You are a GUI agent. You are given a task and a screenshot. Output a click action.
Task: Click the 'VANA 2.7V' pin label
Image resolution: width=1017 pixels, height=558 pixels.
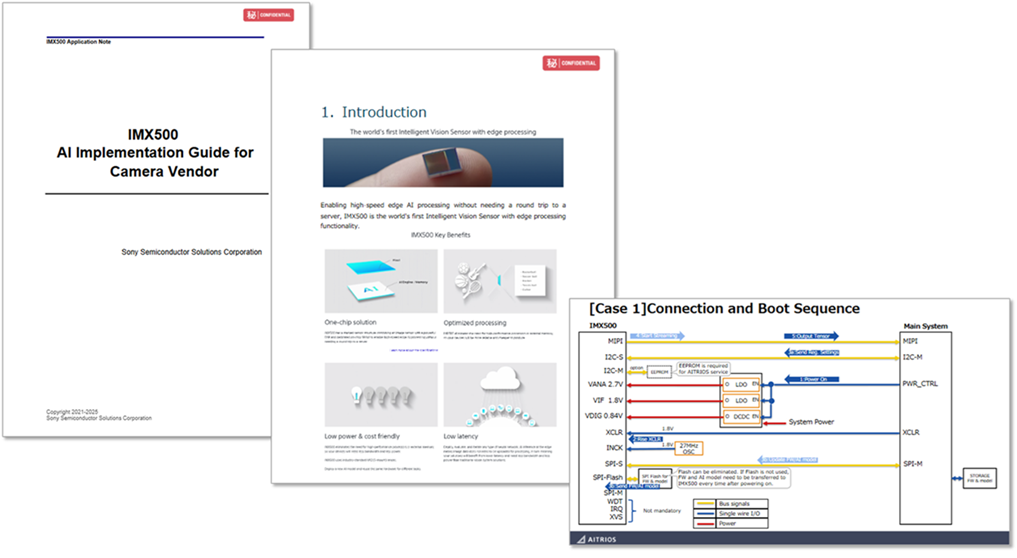[605, 384]
